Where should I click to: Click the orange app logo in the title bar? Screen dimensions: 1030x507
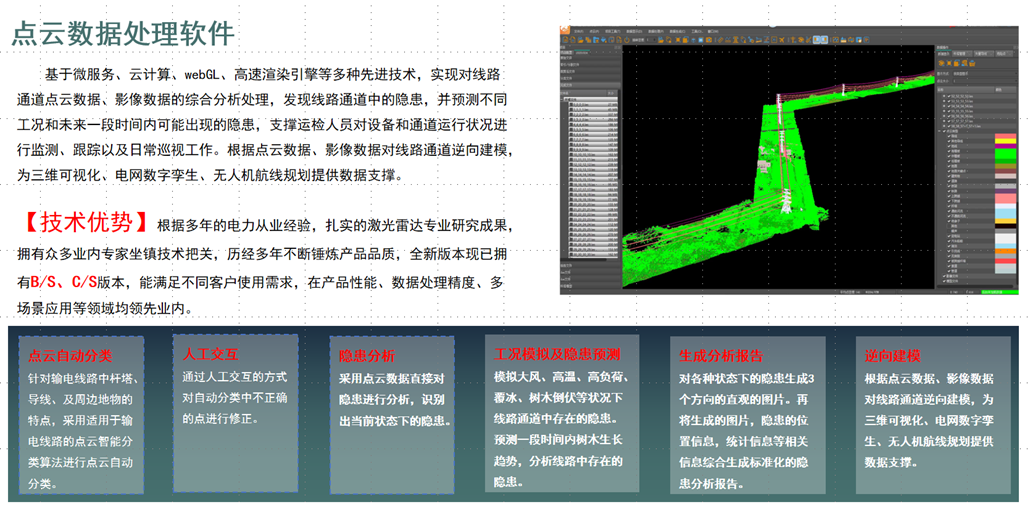[x=565, y=30]
